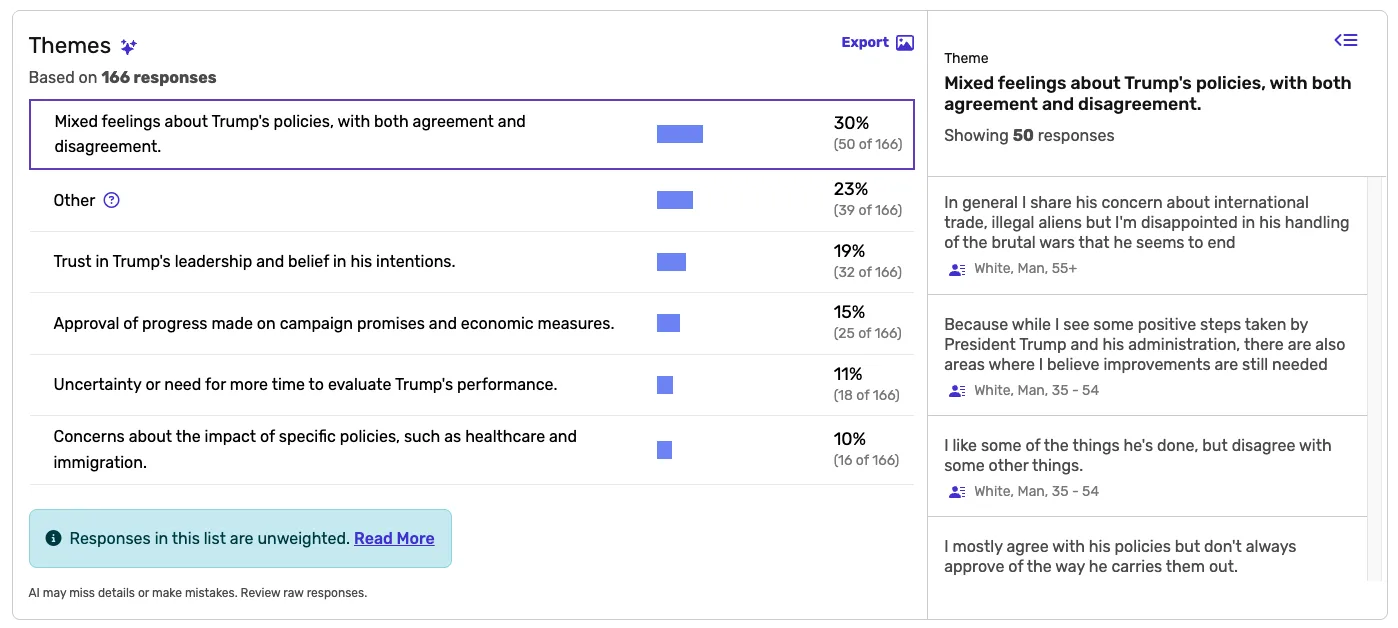Click the demographic icon under 'I like some of the things' response
Image resolution: width=1398 pixels, height=628 pixels.
pos(957,492)
